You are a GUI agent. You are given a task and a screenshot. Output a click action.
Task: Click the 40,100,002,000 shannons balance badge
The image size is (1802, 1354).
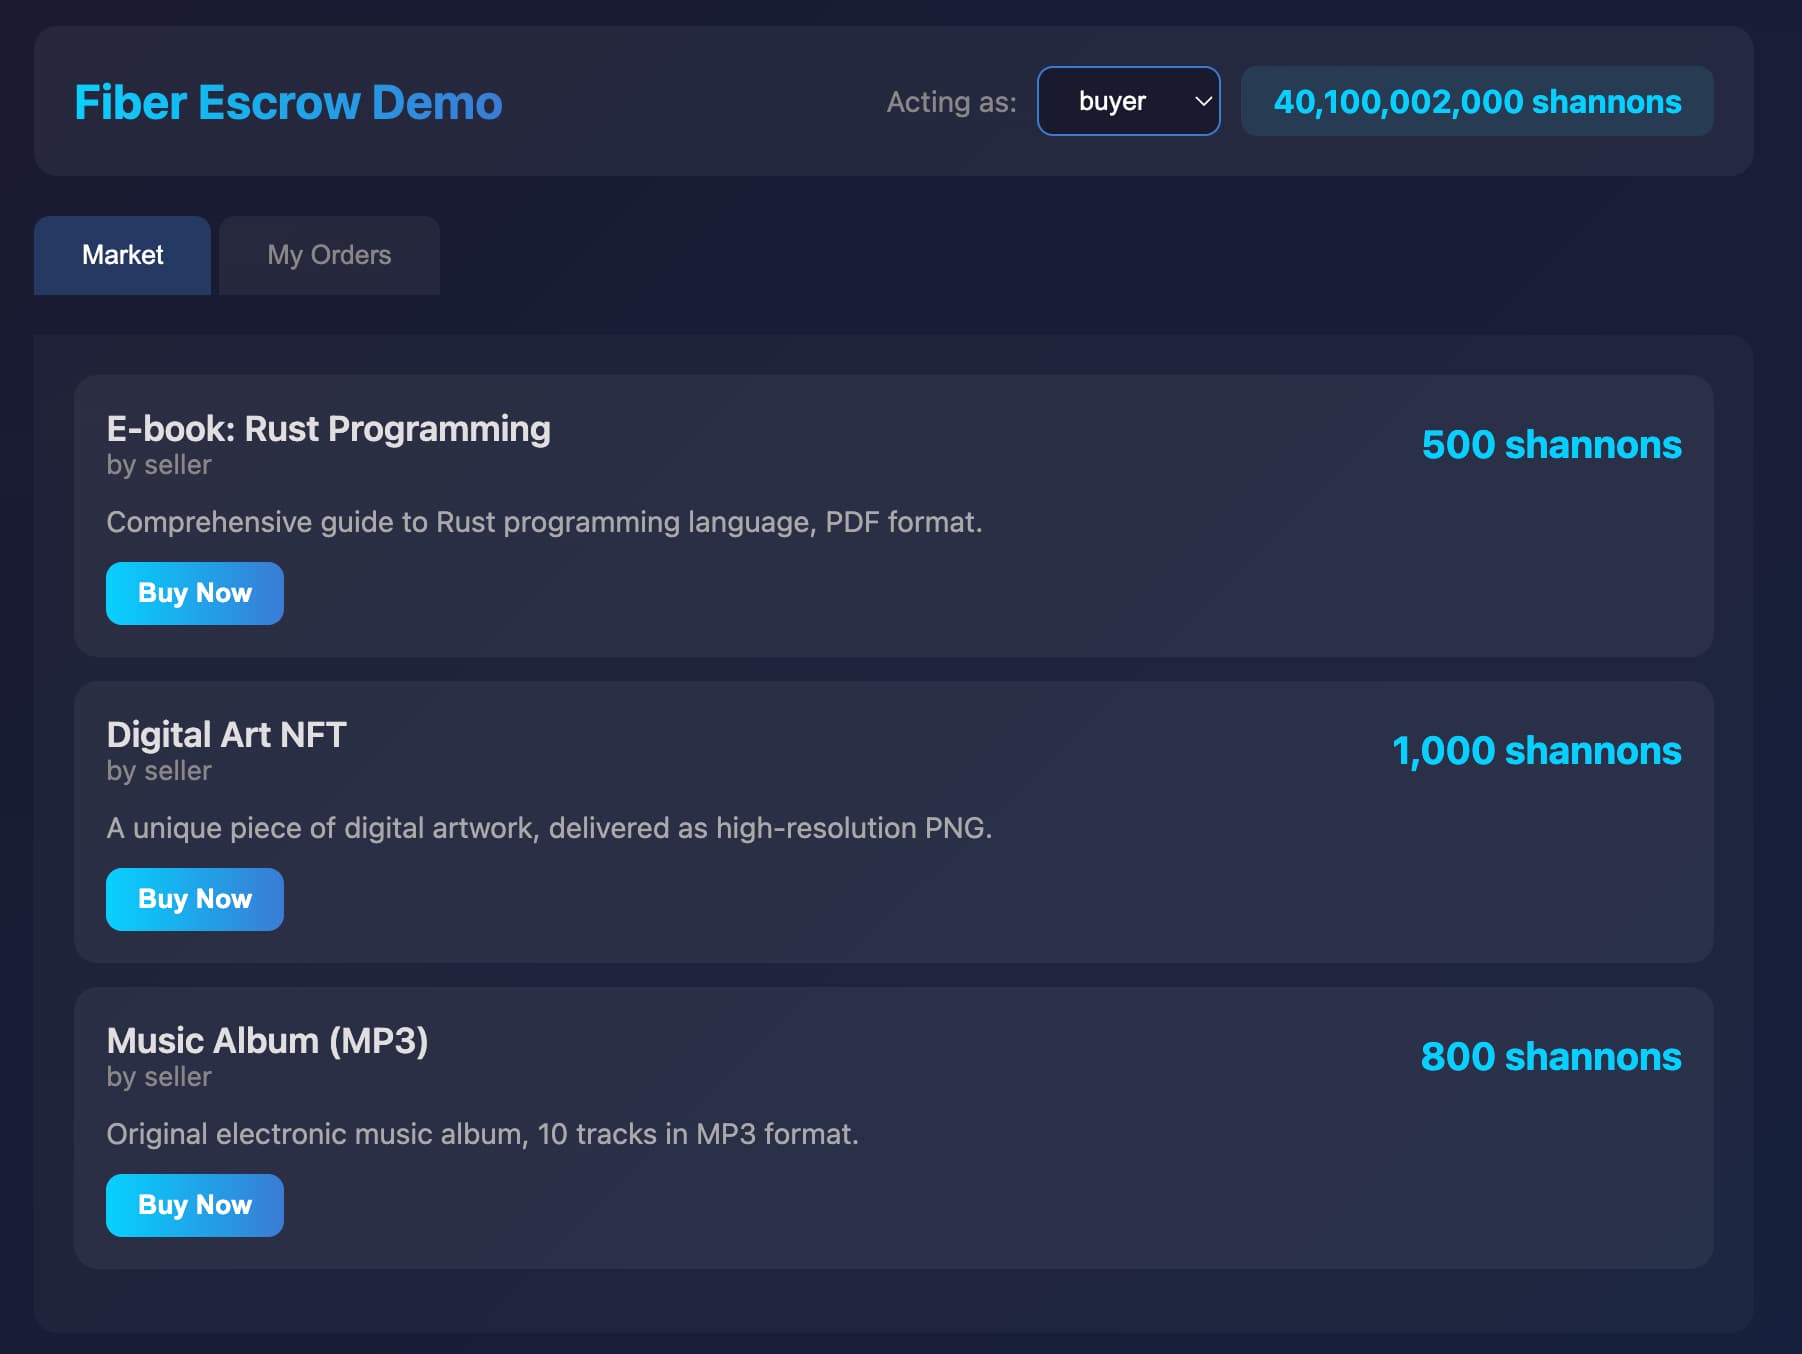tap(1476, 101)
